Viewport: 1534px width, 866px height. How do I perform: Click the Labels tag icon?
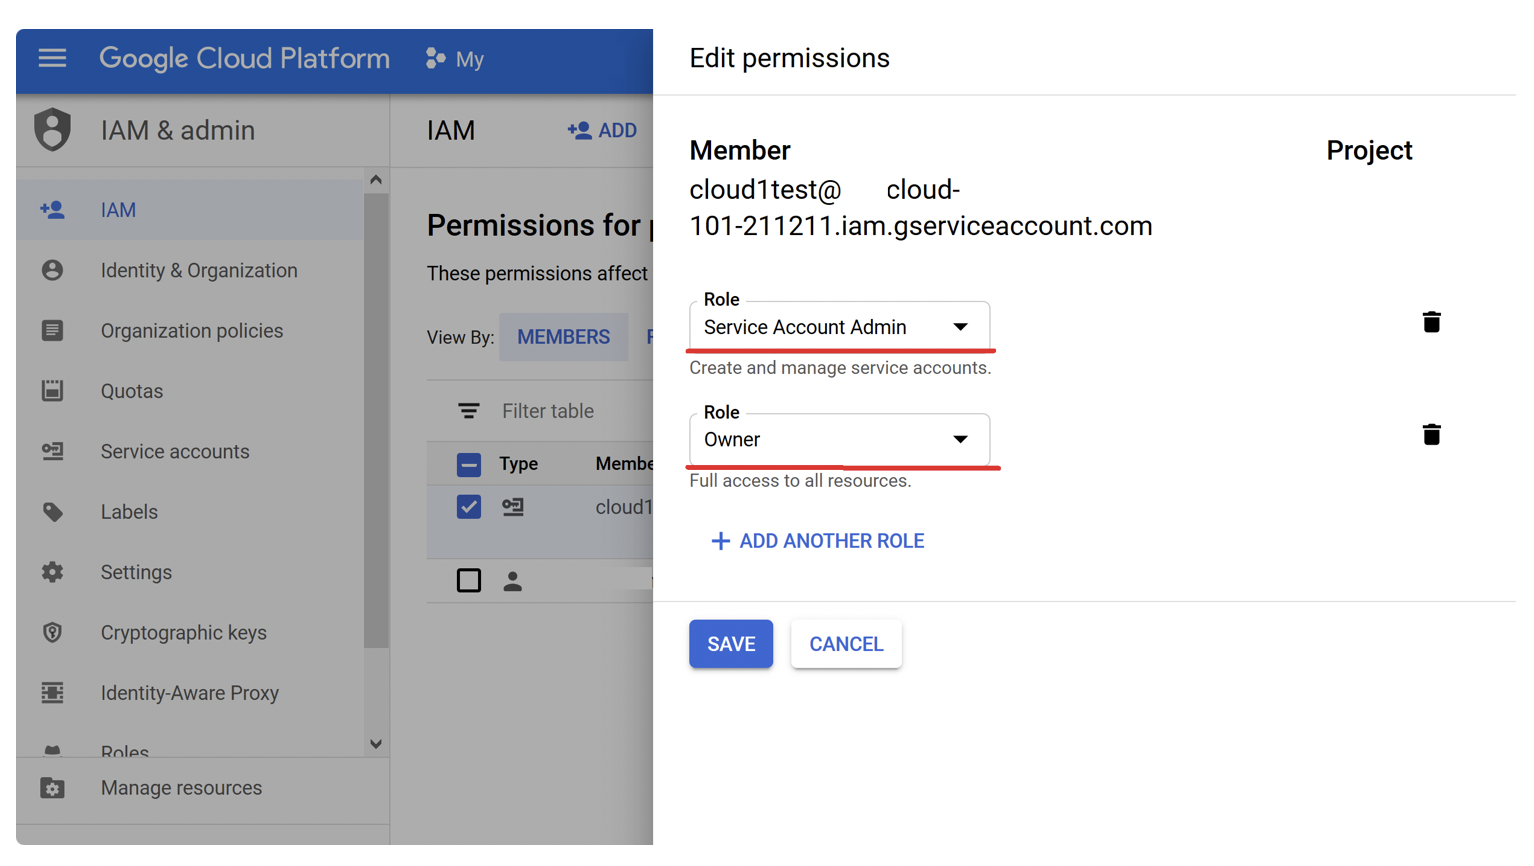(x=52, y=512)
